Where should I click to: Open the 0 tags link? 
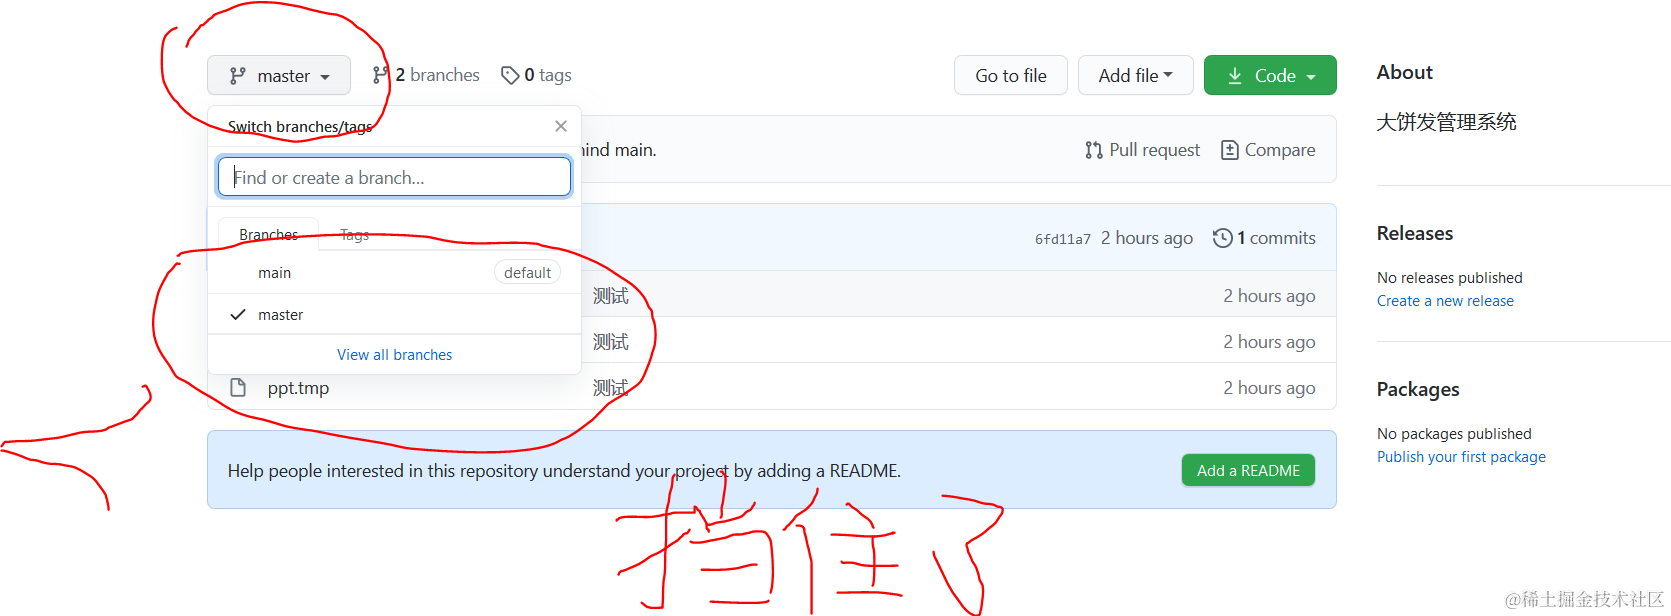click(536, 75)
